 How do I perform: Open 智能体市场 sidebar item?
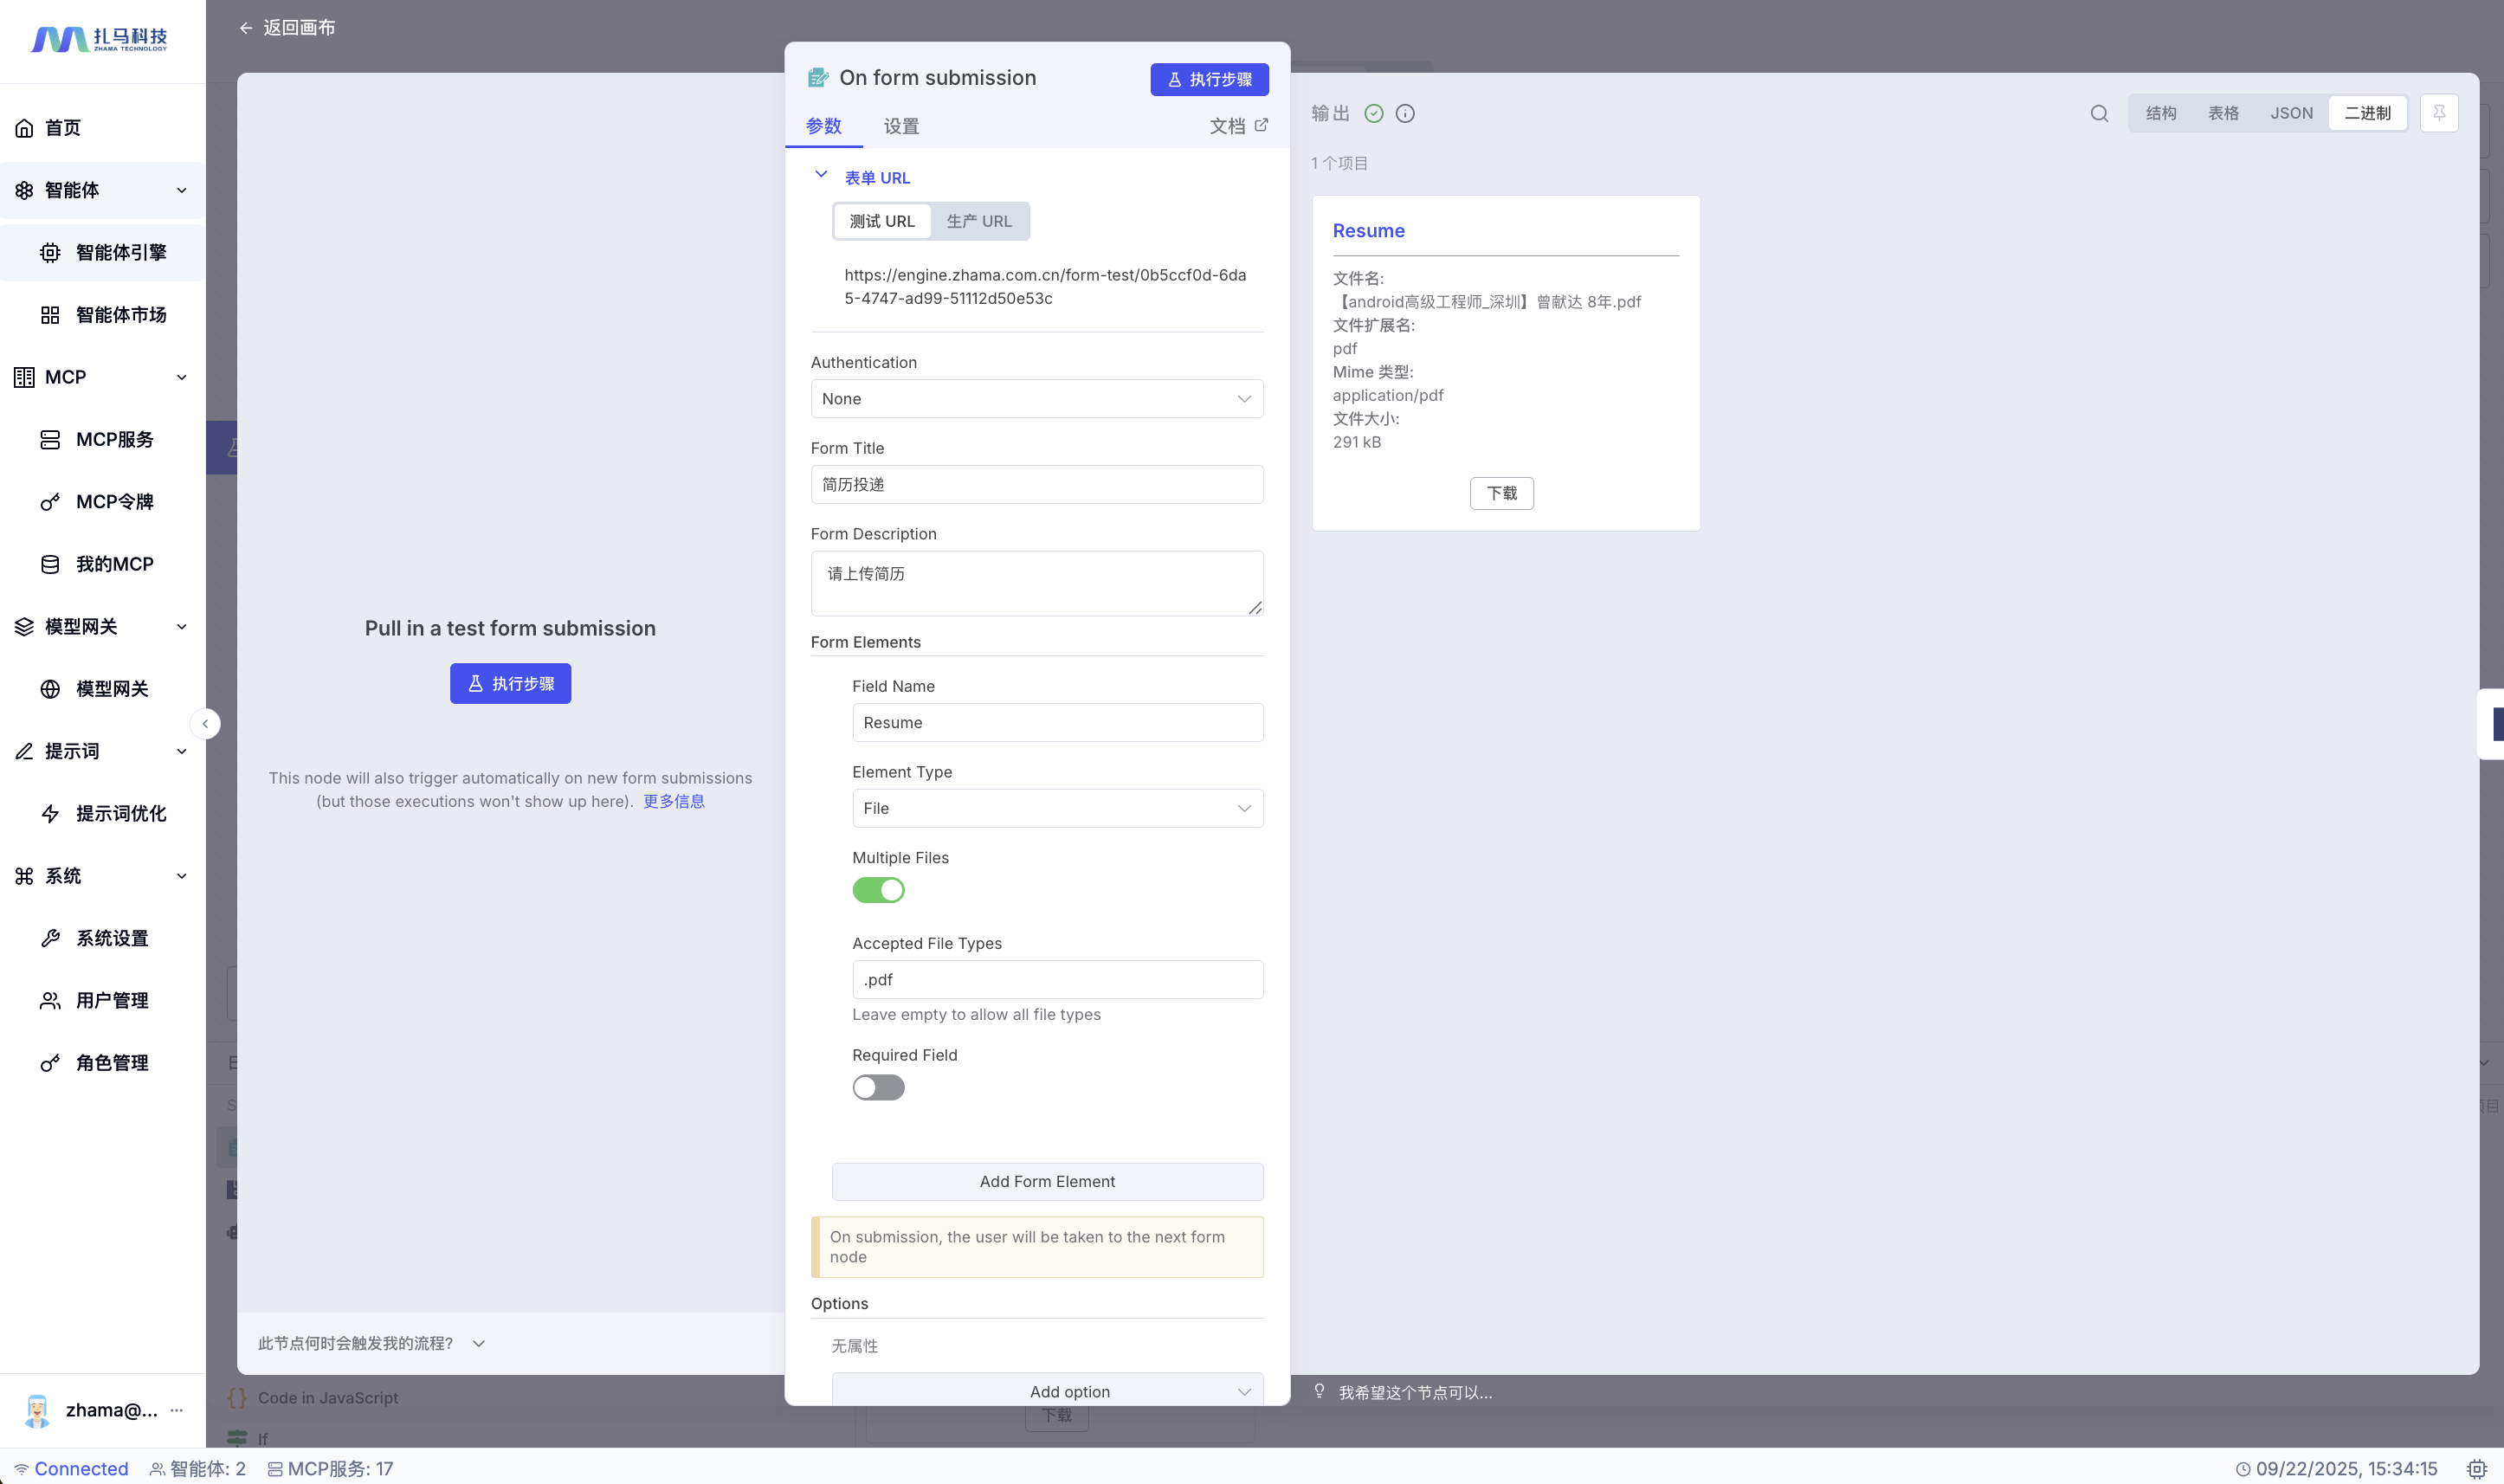[x=120, y=314]
